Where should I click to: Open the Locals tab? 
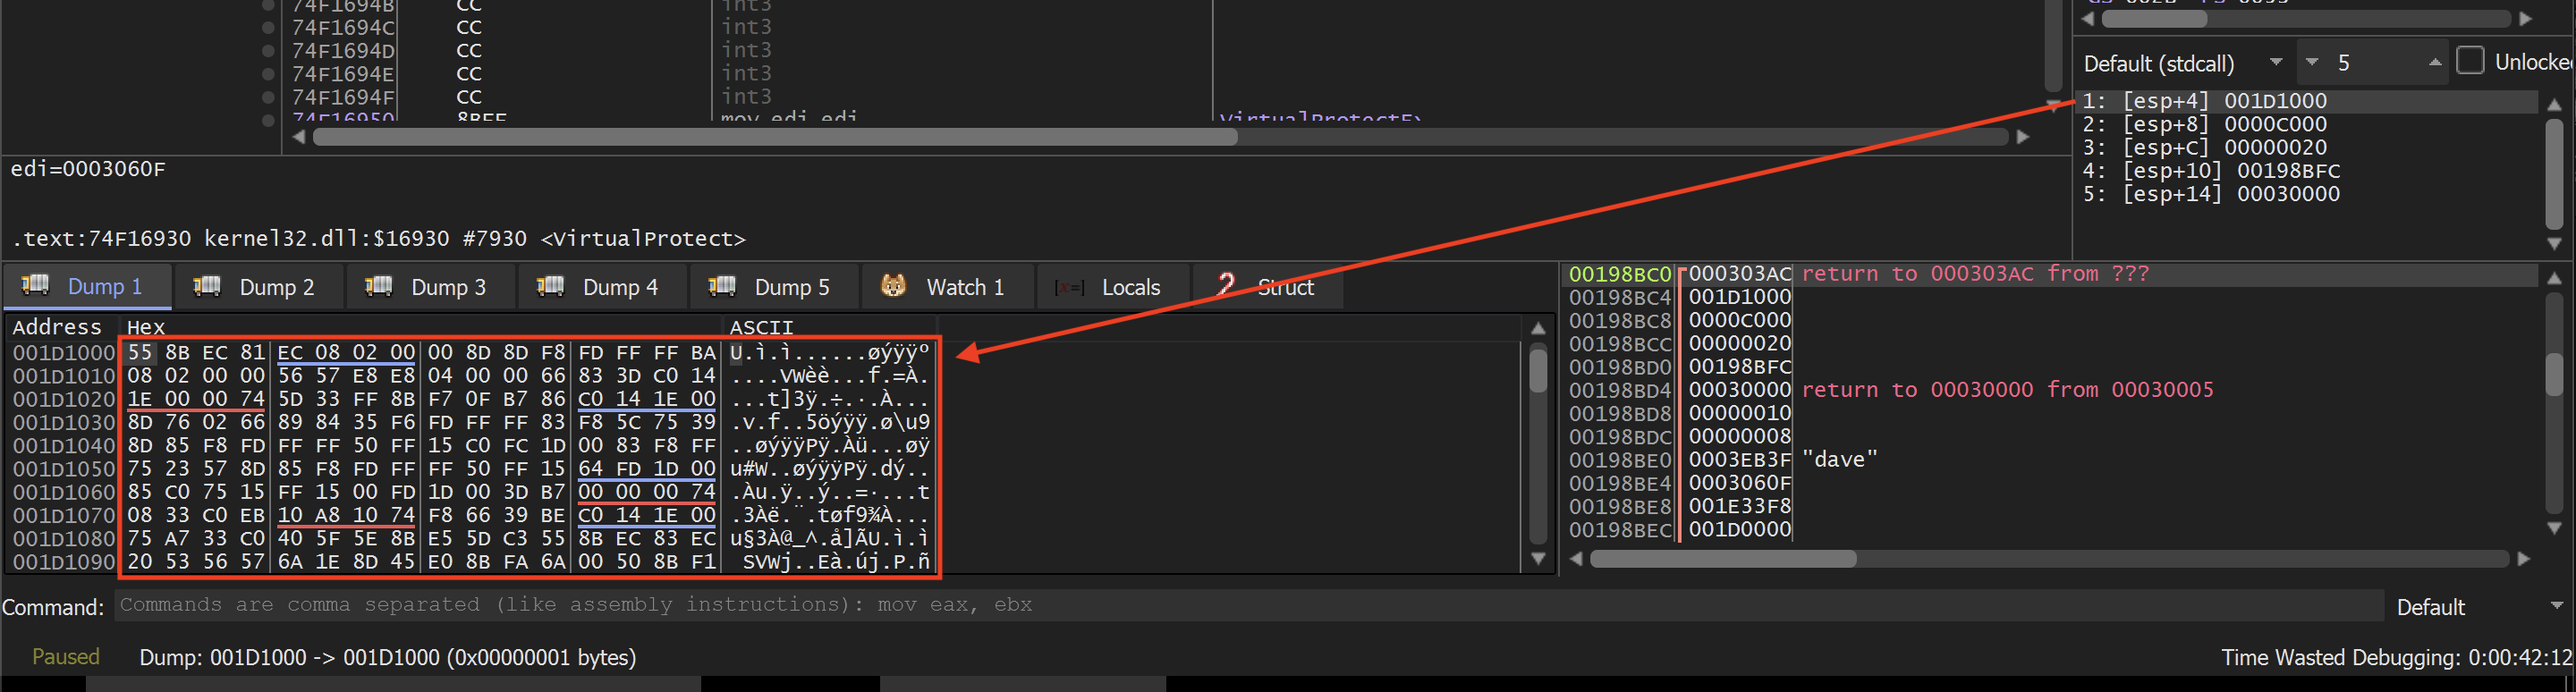point(1113,287)
